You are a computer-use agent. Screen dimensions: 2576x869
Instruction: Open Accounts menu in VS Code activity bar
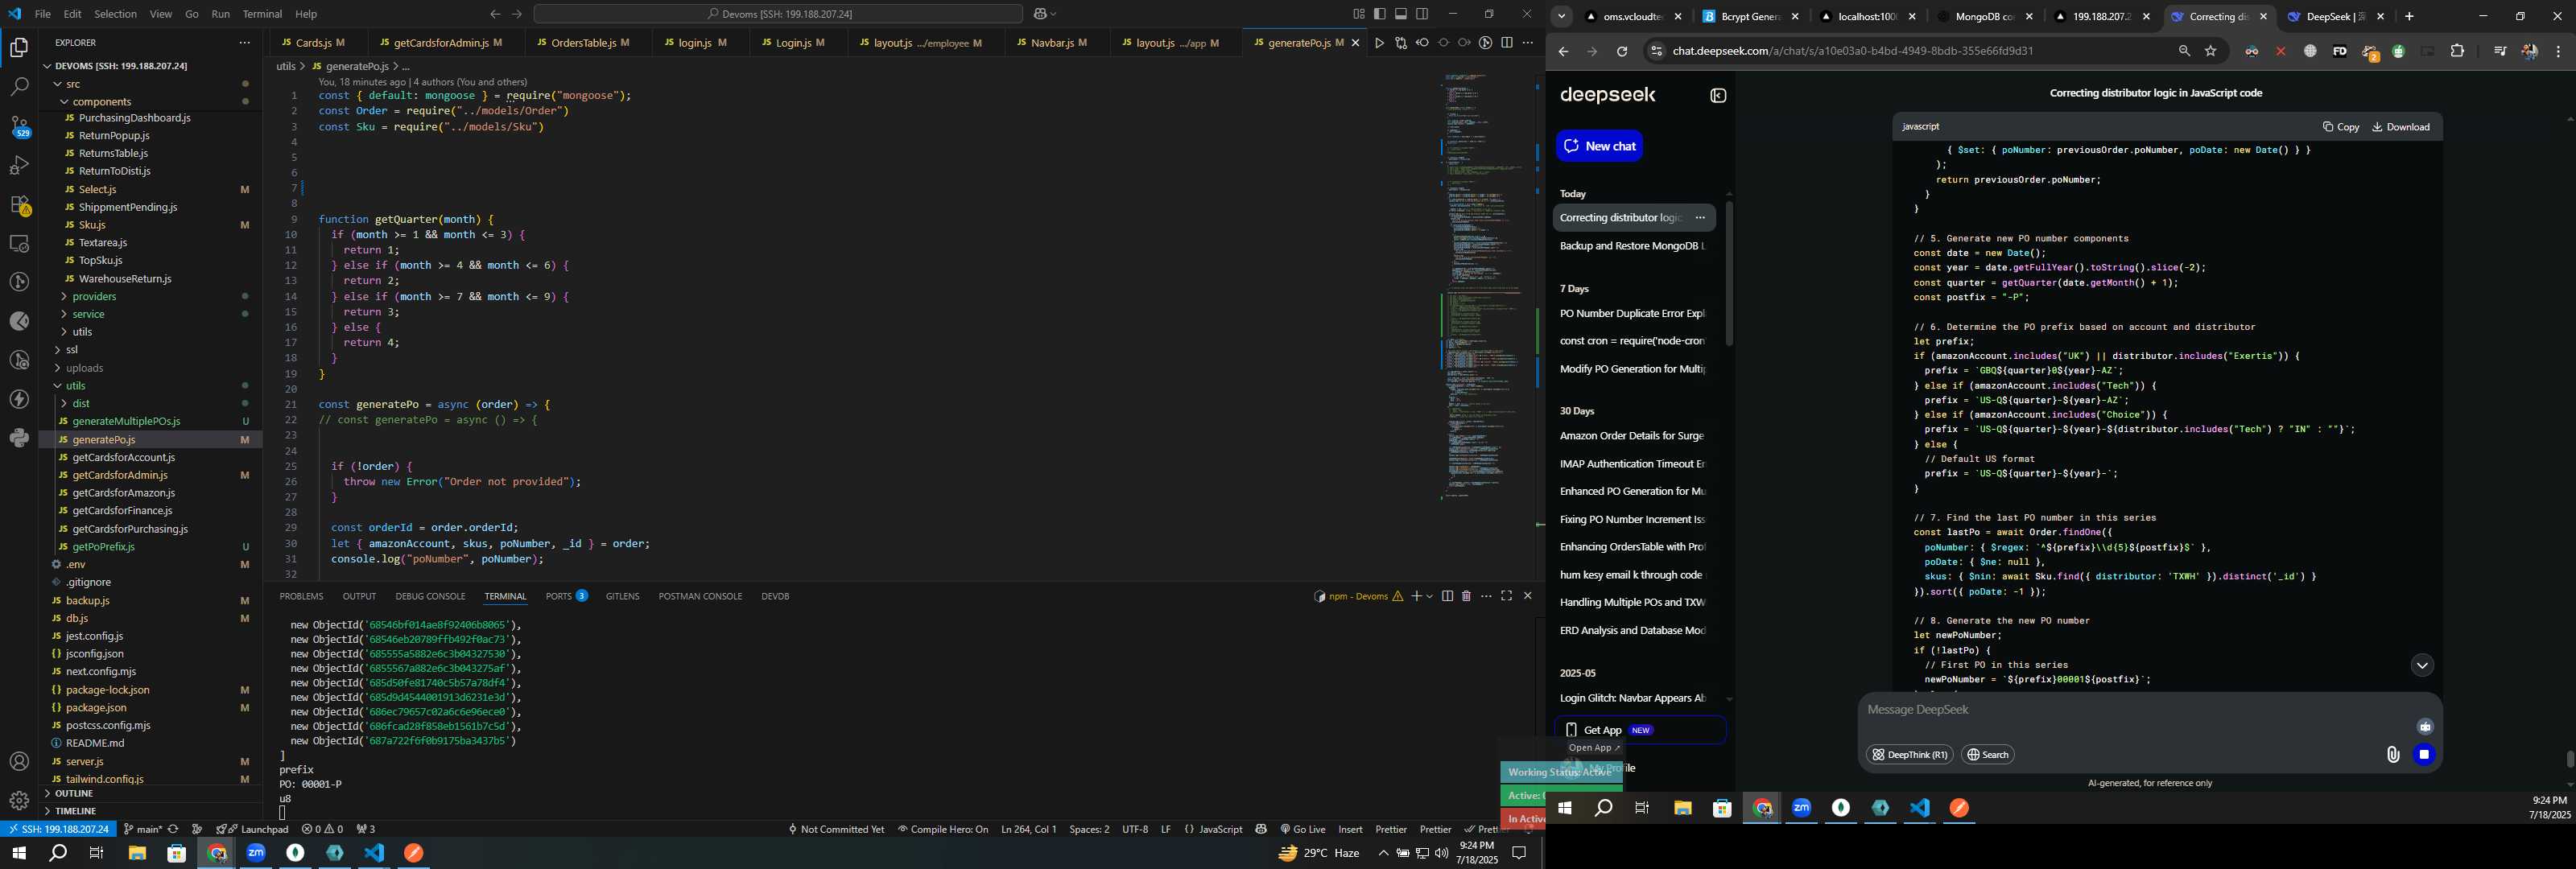[19, 762]
